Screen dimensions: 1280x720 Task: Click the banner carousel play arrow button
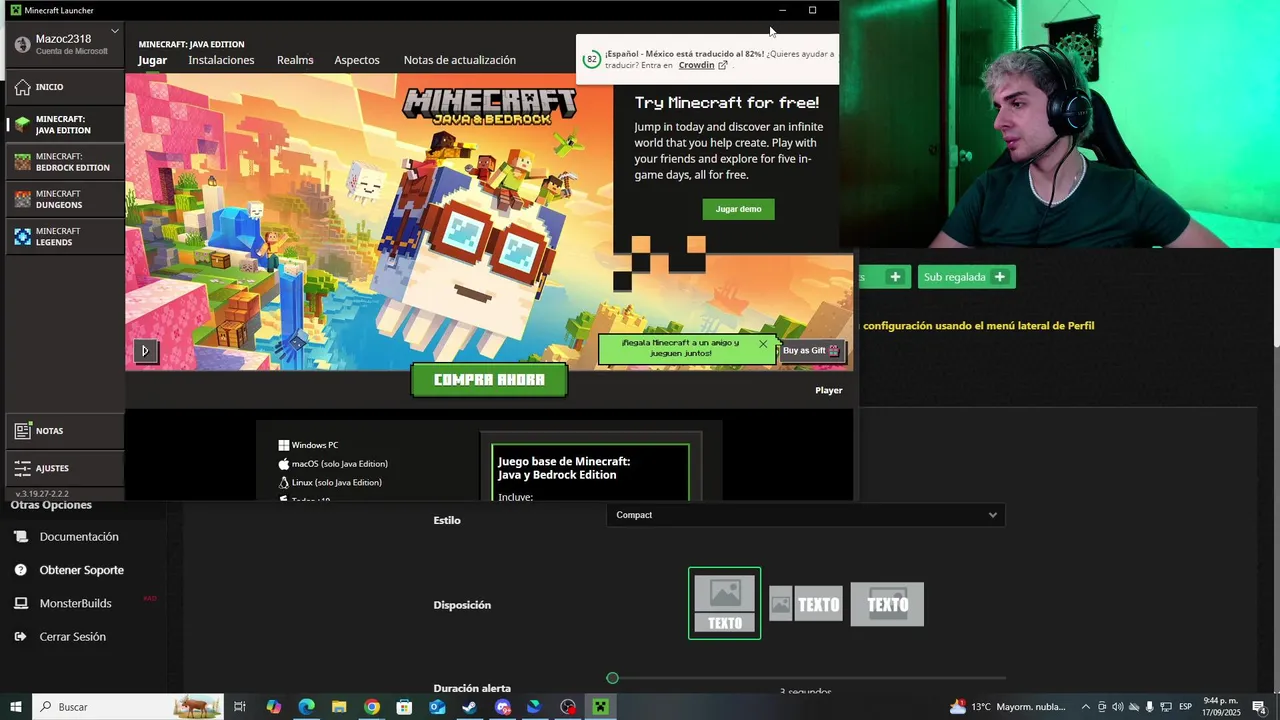(x=145, y=351)
